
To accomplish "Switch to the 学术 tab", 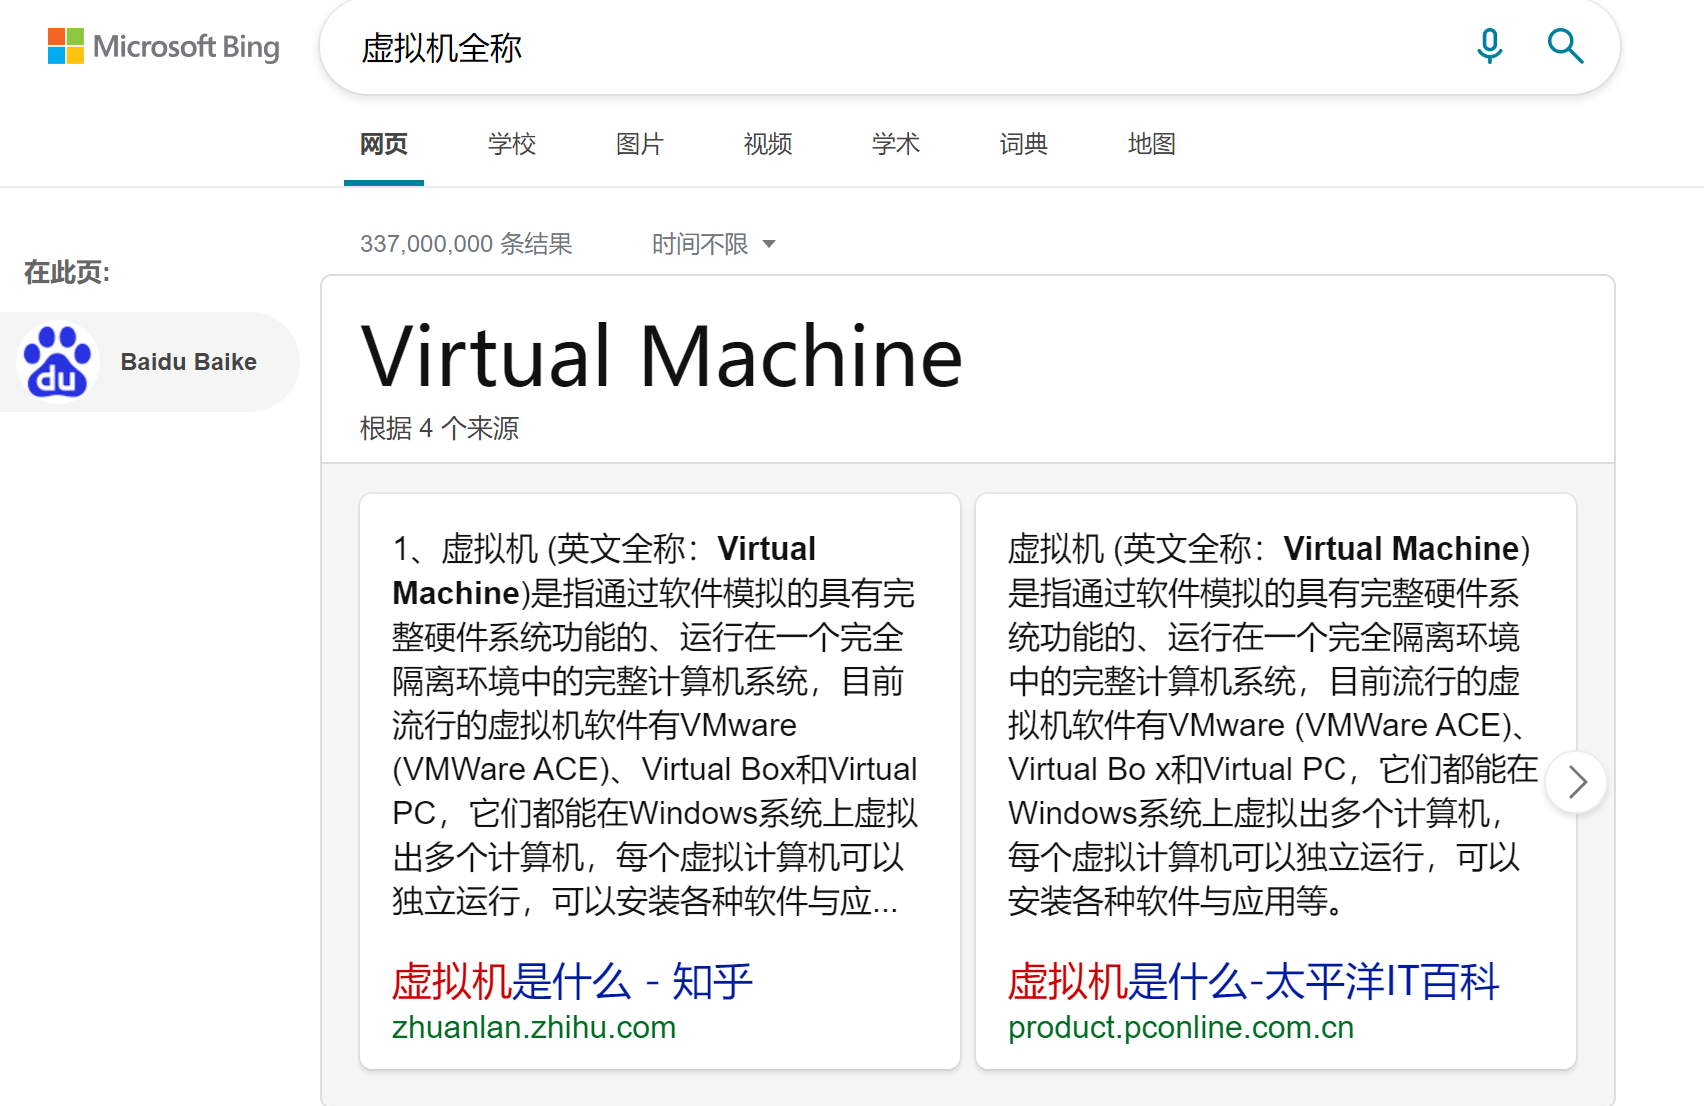I will (x=896, y=144).
